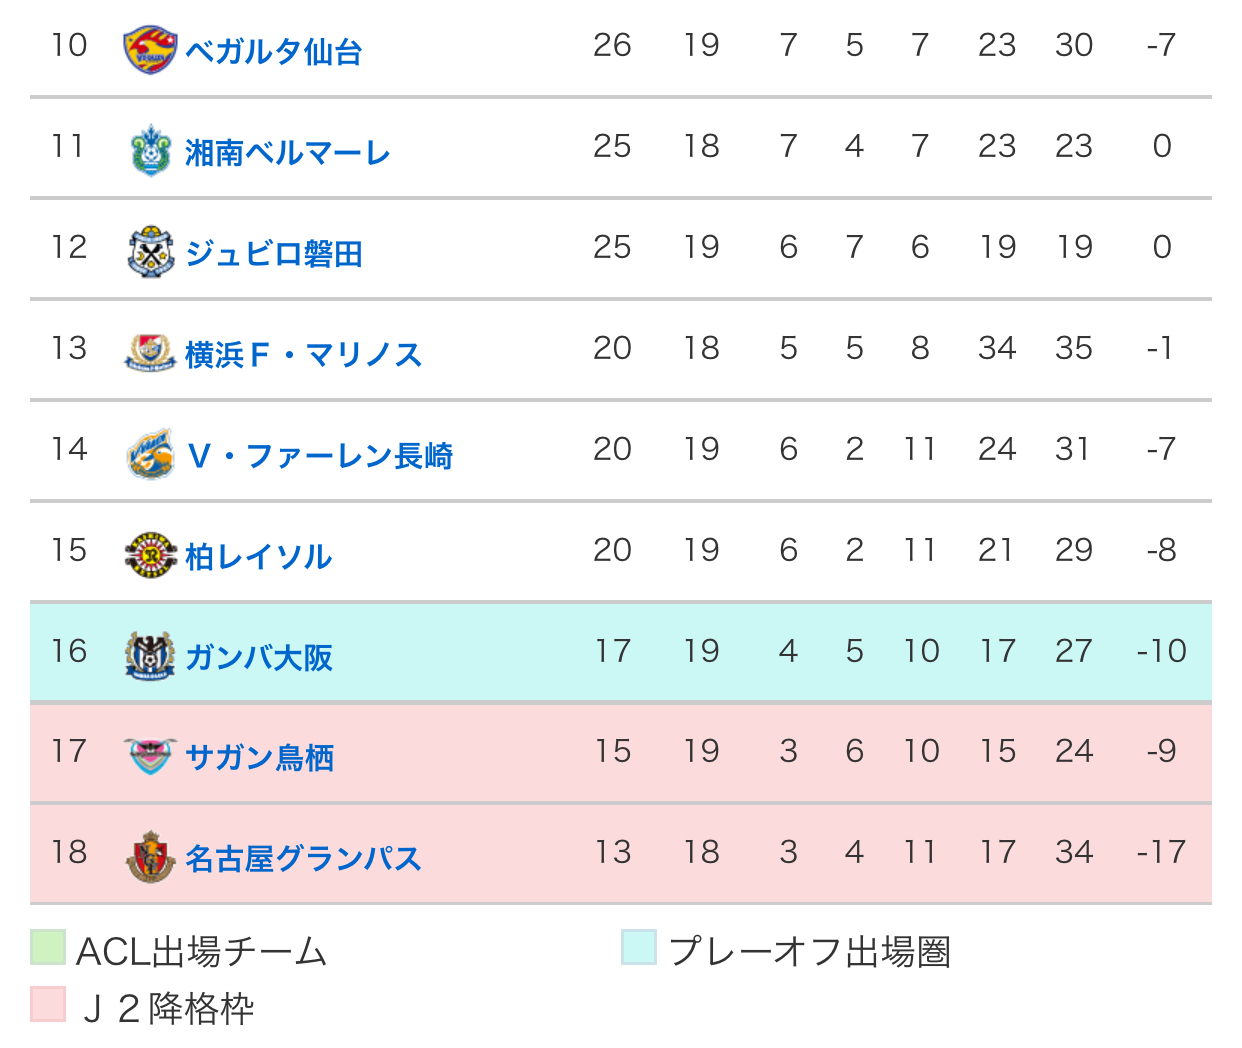Viewport: 1242px width, 1048px height.
Task: Open the ガンバ大阪 team link
Action: pos(259,657)
